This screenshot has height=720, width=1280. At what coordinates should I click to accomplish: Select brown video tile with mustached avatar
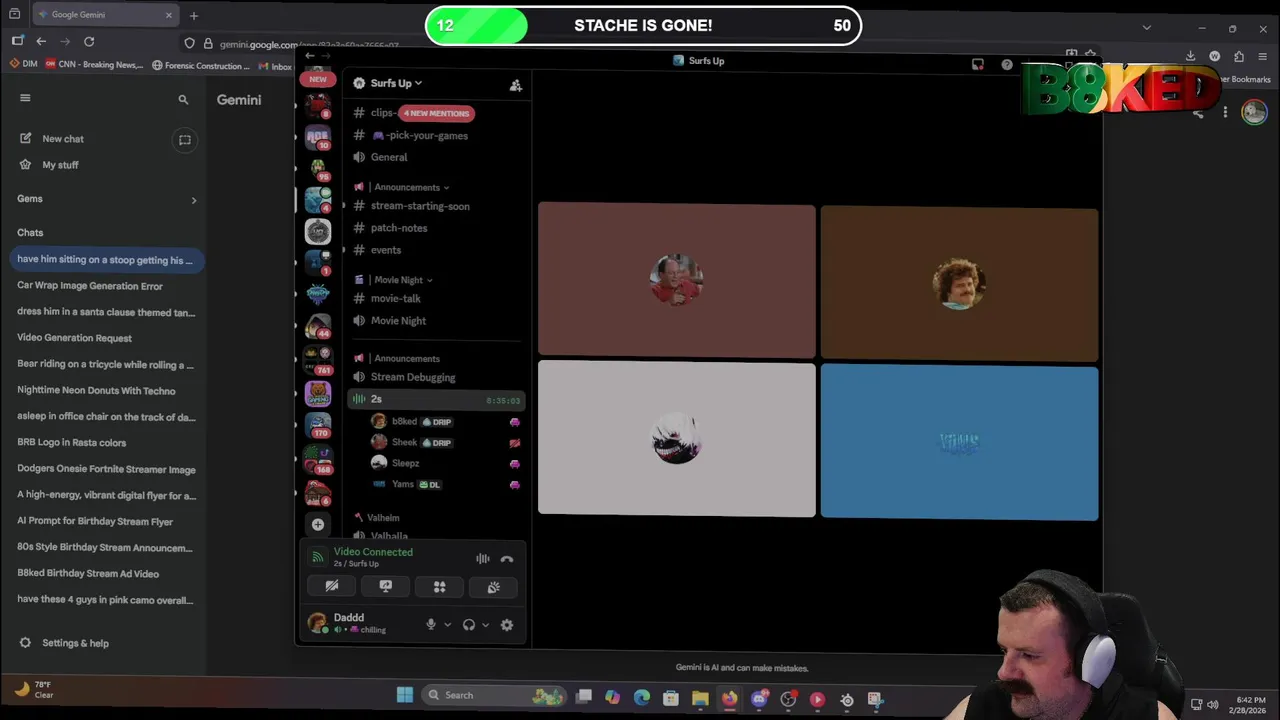[x=959, y=283]
